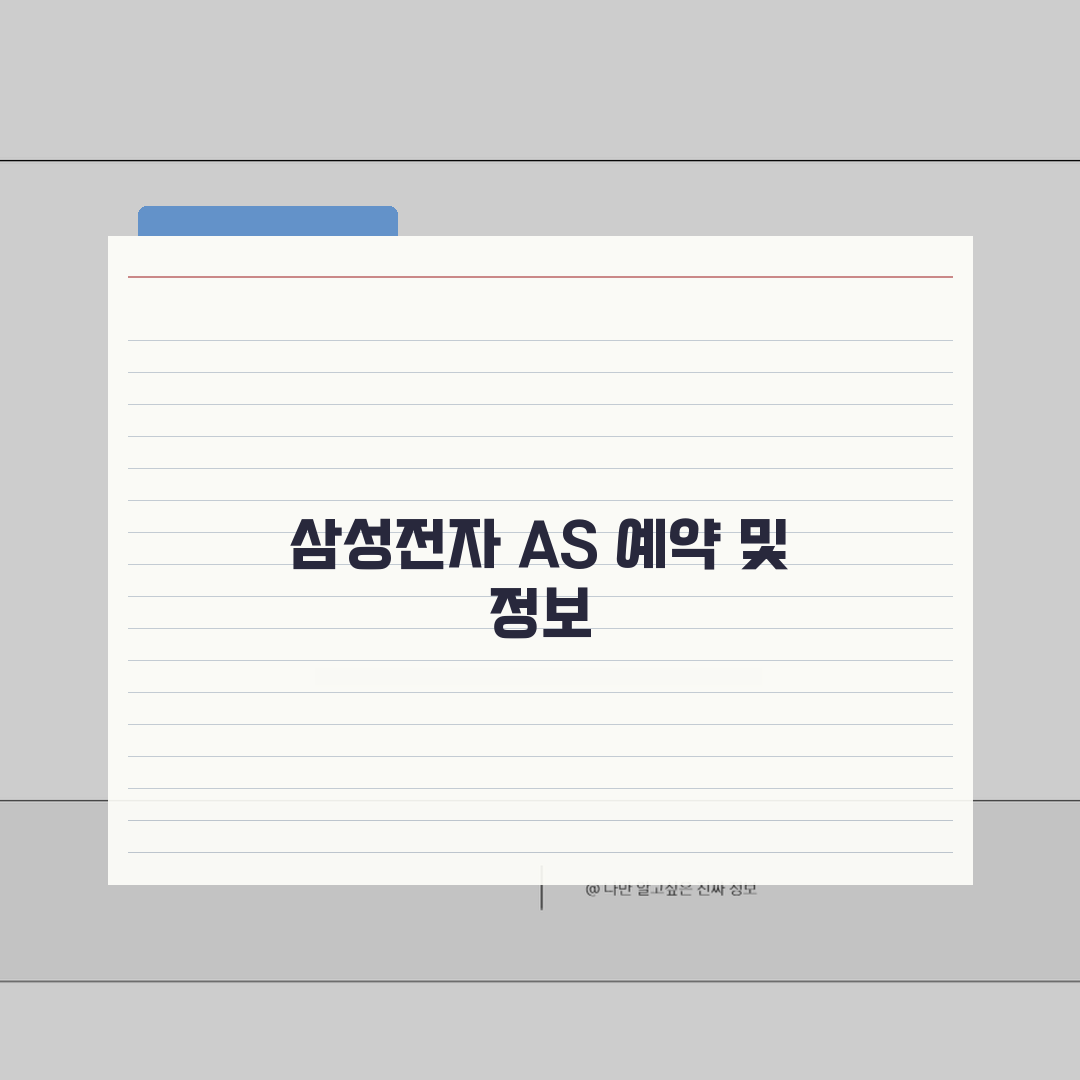Click the title line "삼성전자 AS 예약 및"
The height and width of the screenshot is (1080, 1080).
[x=539, y=545]
